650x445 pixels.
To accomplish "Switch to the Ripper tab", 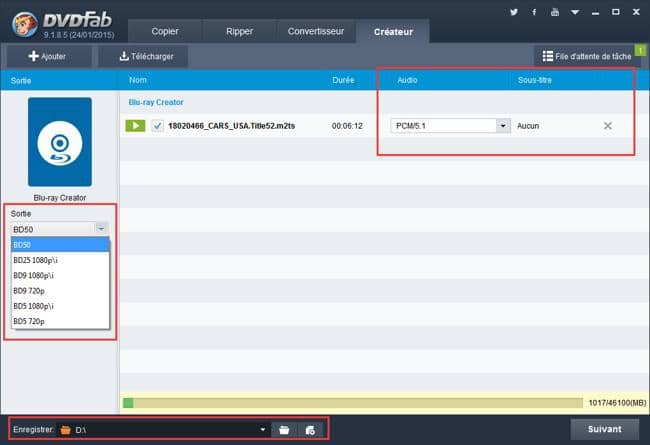I will tap(239, 32).
